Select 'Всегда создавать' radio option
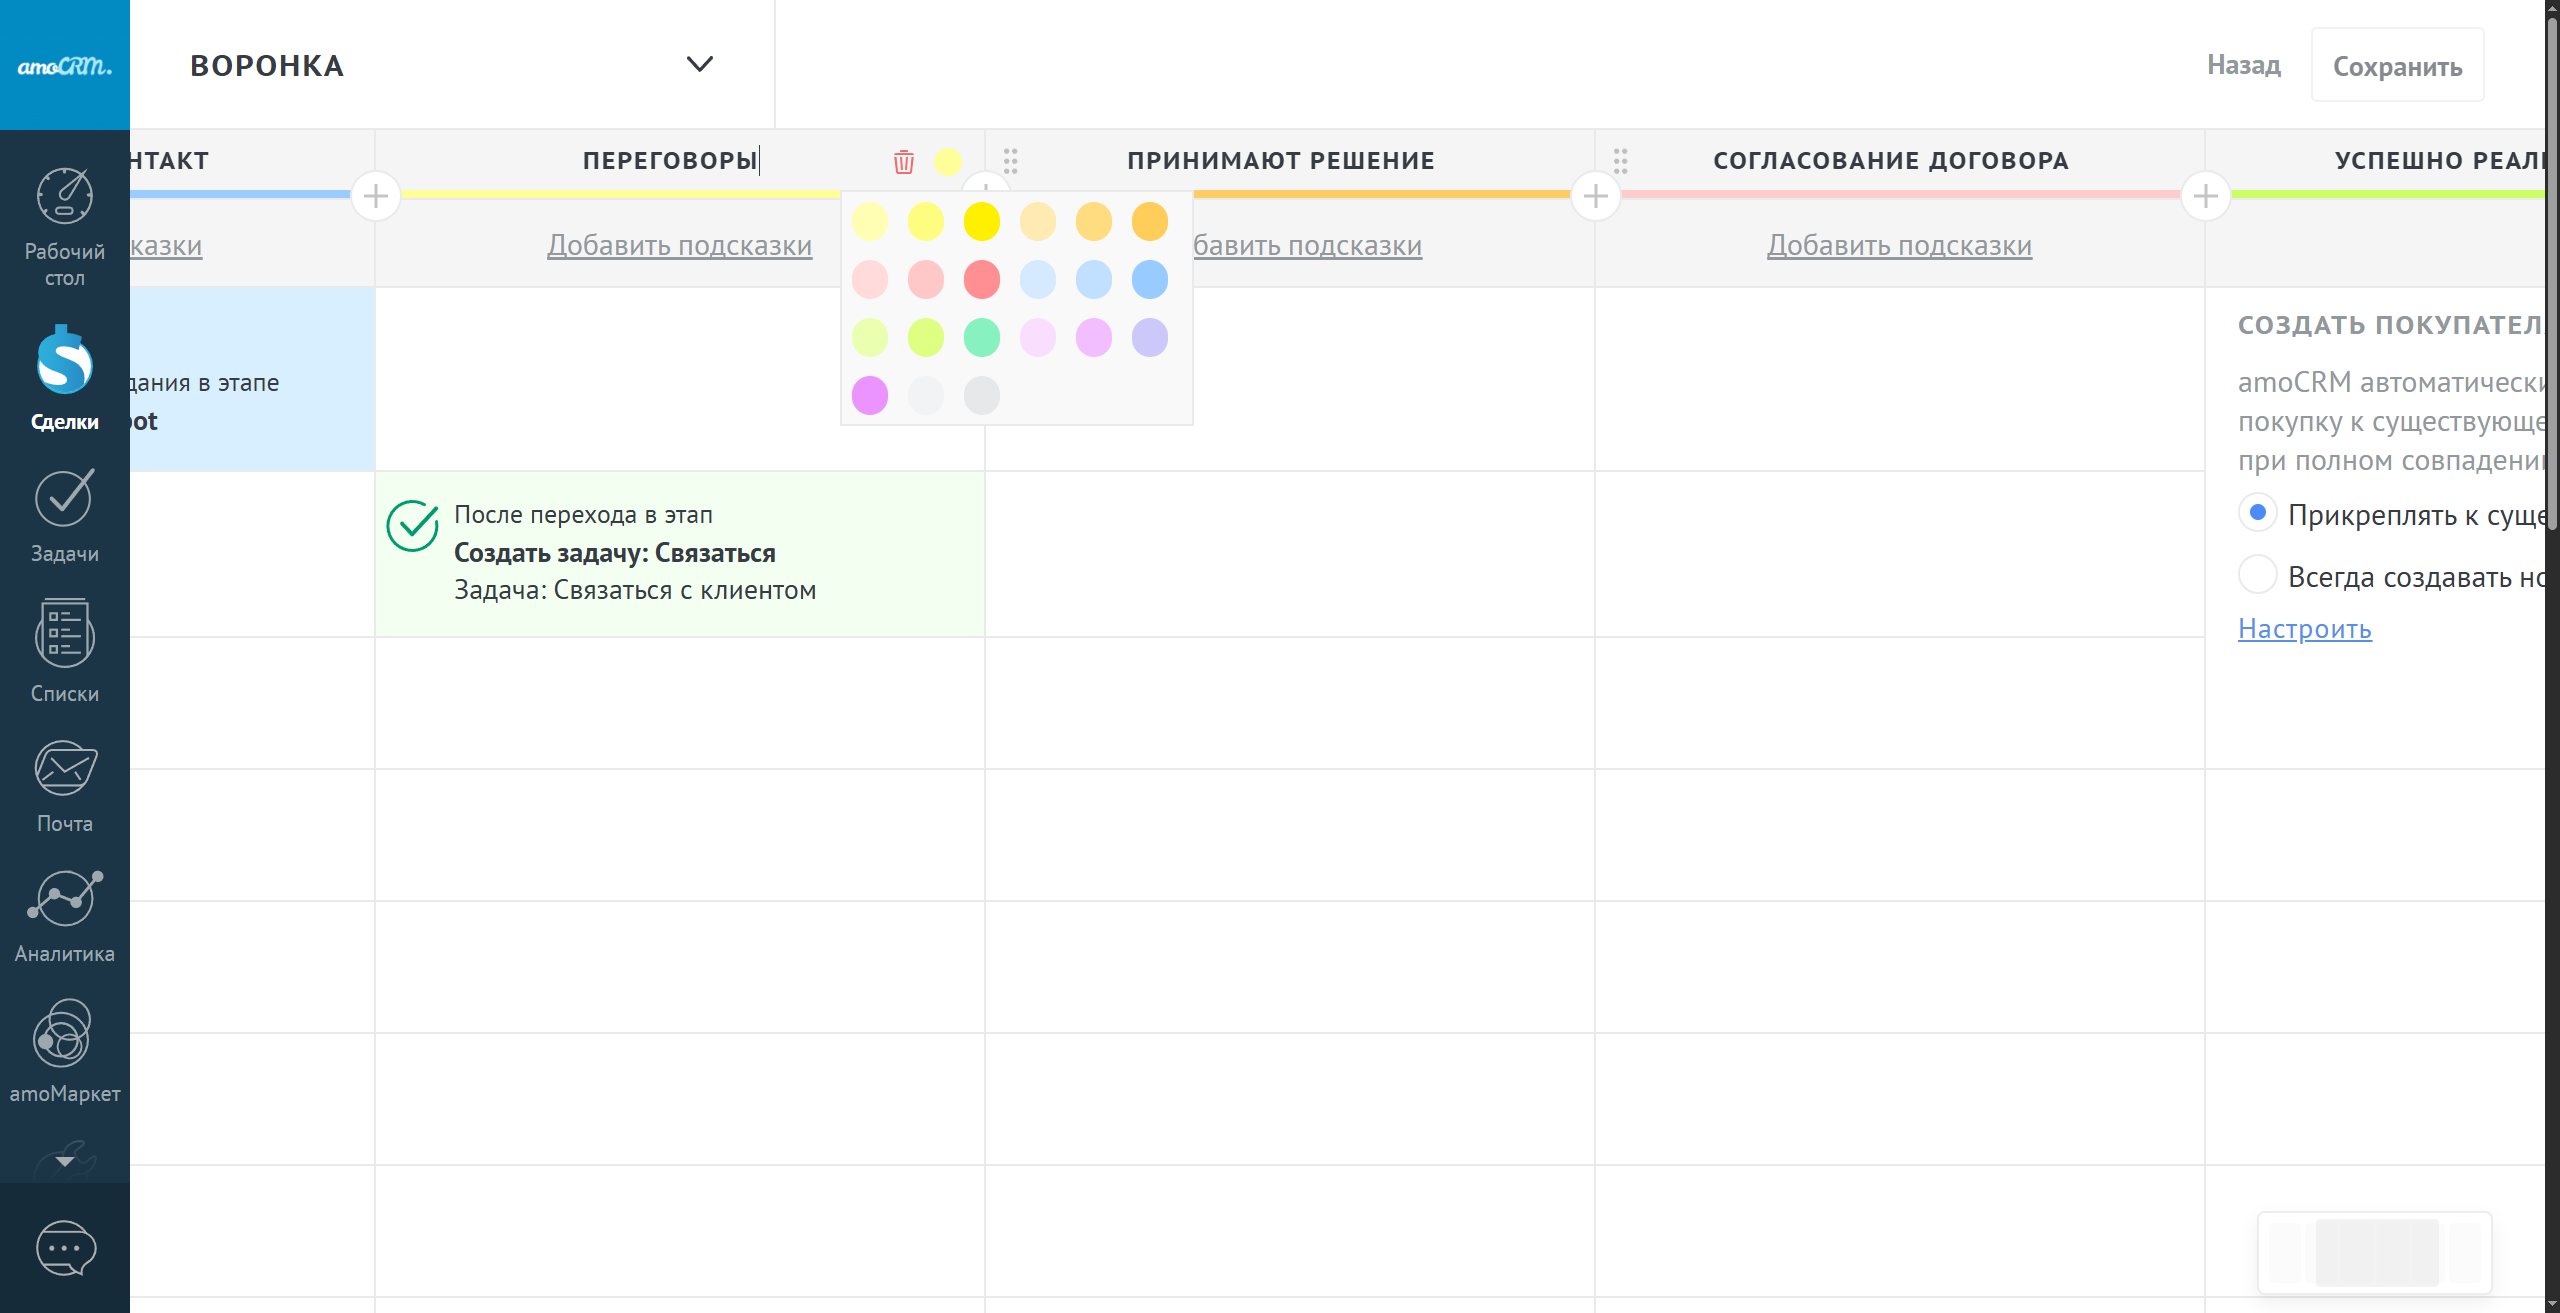The image size is (2560, 1313). tap(2257, 575)
